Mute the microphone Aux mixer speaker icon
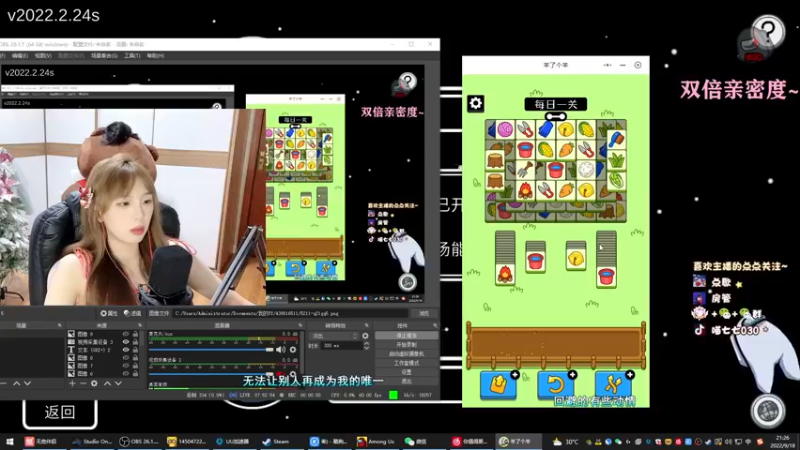Viewport: 800px width, 450px height. click(x=280, y=349)
